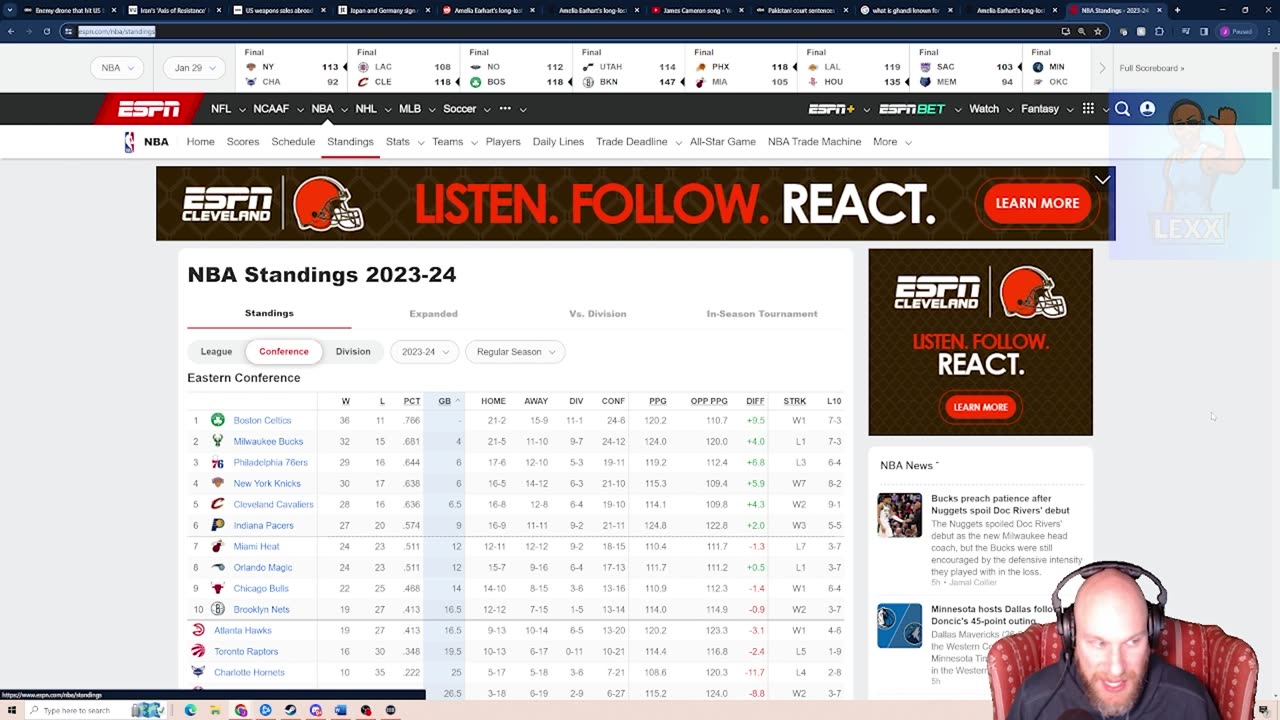Open the Jan 29 date dropdown
Viewport: 1280px width, 720px height.
[194, 68]
